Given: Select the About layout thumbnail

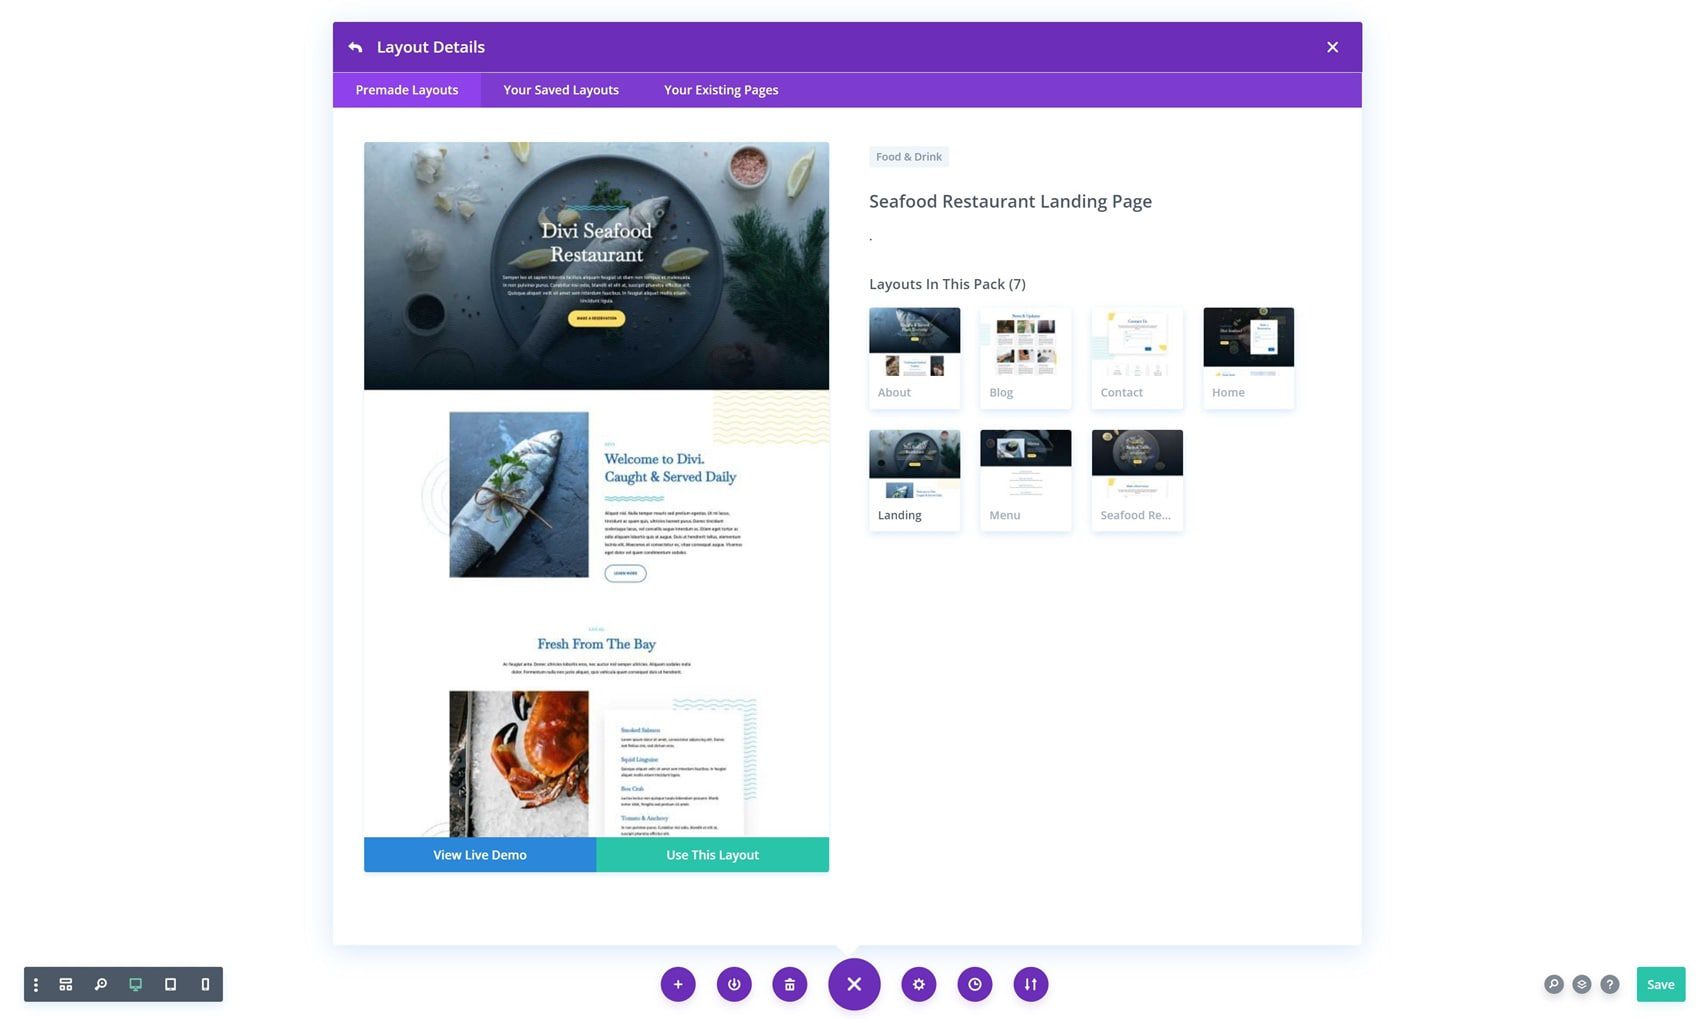Looking at the screenshot, I should (x=914, y=357).
